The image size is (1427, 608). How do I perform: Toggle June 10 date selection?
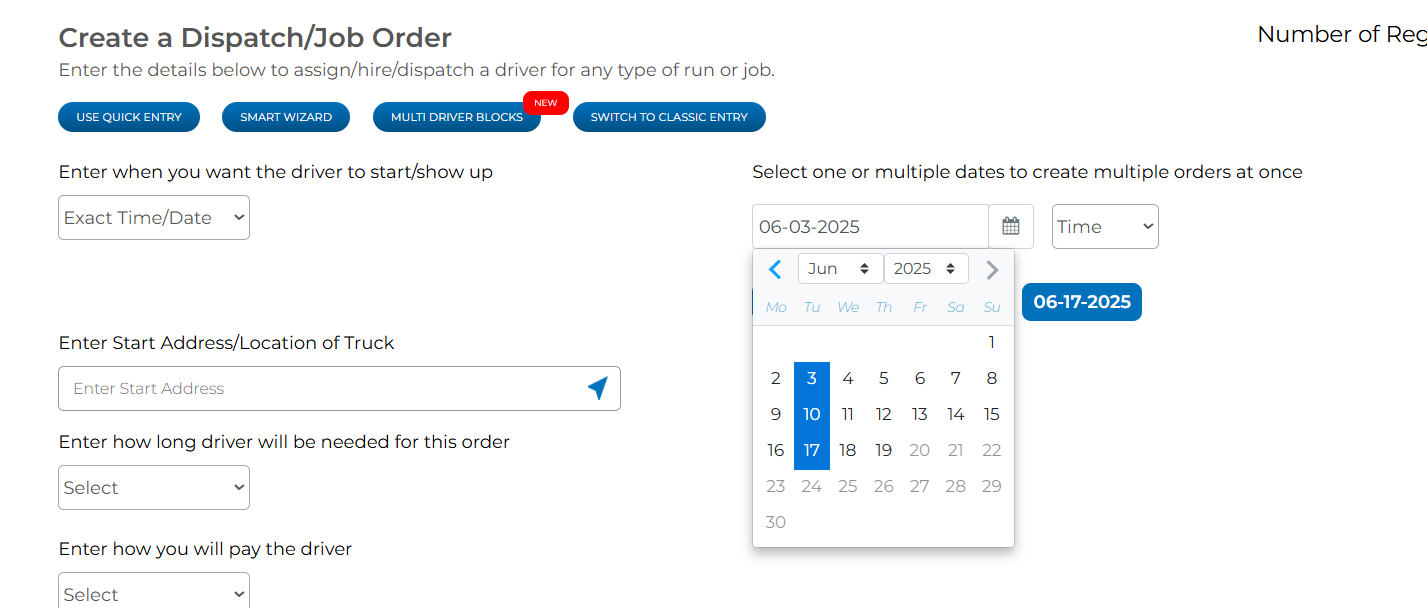click(x=812, y=414)
